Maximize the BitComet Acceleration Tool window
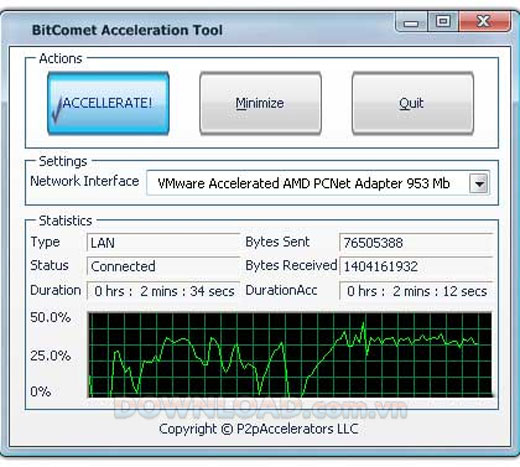The image size is (520, 467). [443, 22]
